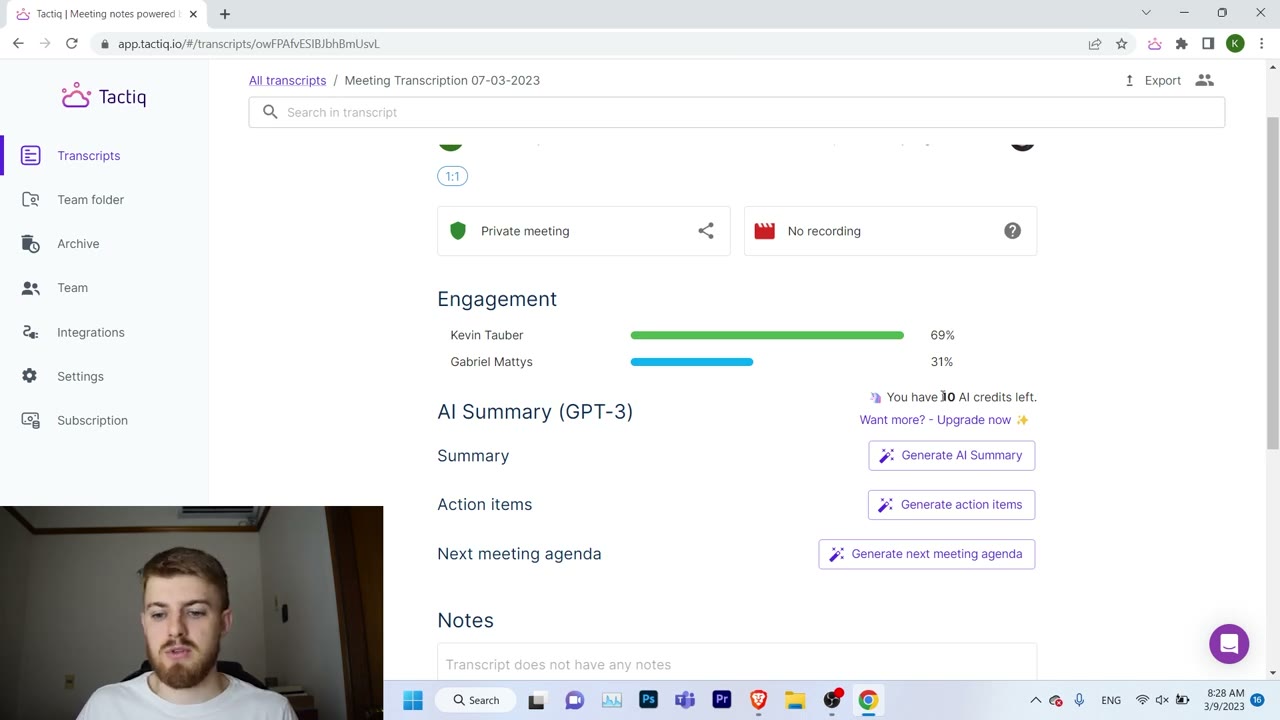The image size is (1280, 720).
Task: Go to the Archive section
Action: [x=78, y=244]
